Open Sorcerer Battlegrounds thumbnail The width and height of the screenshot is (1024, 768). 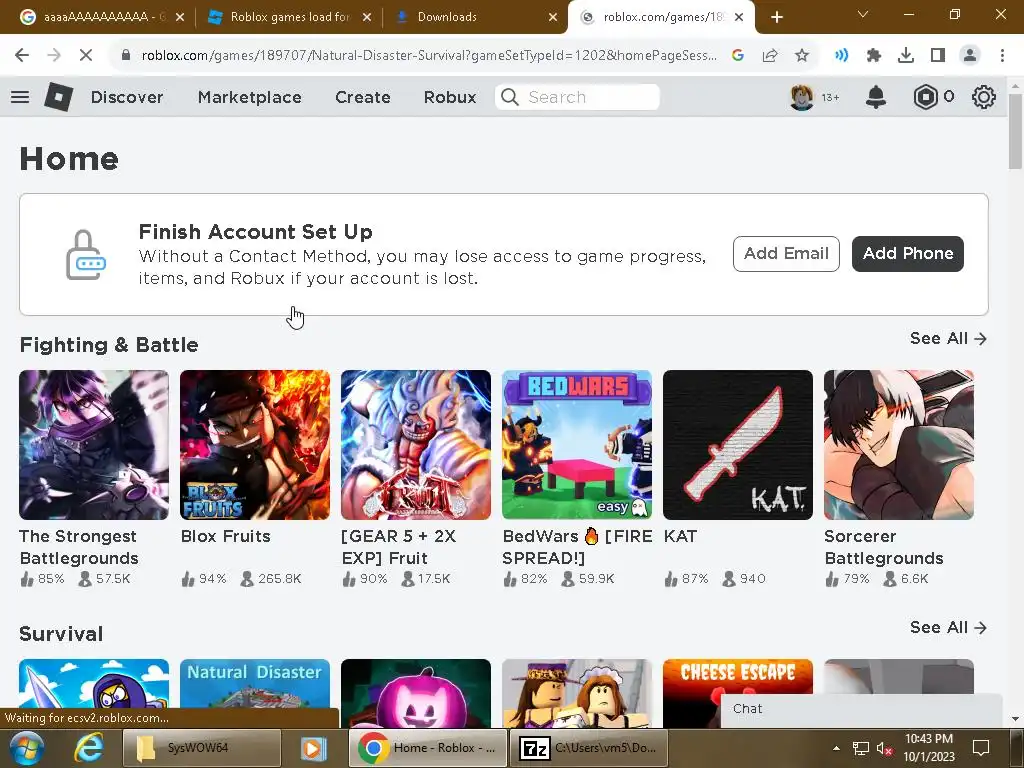pyautogui.click(x=899, y=445)
